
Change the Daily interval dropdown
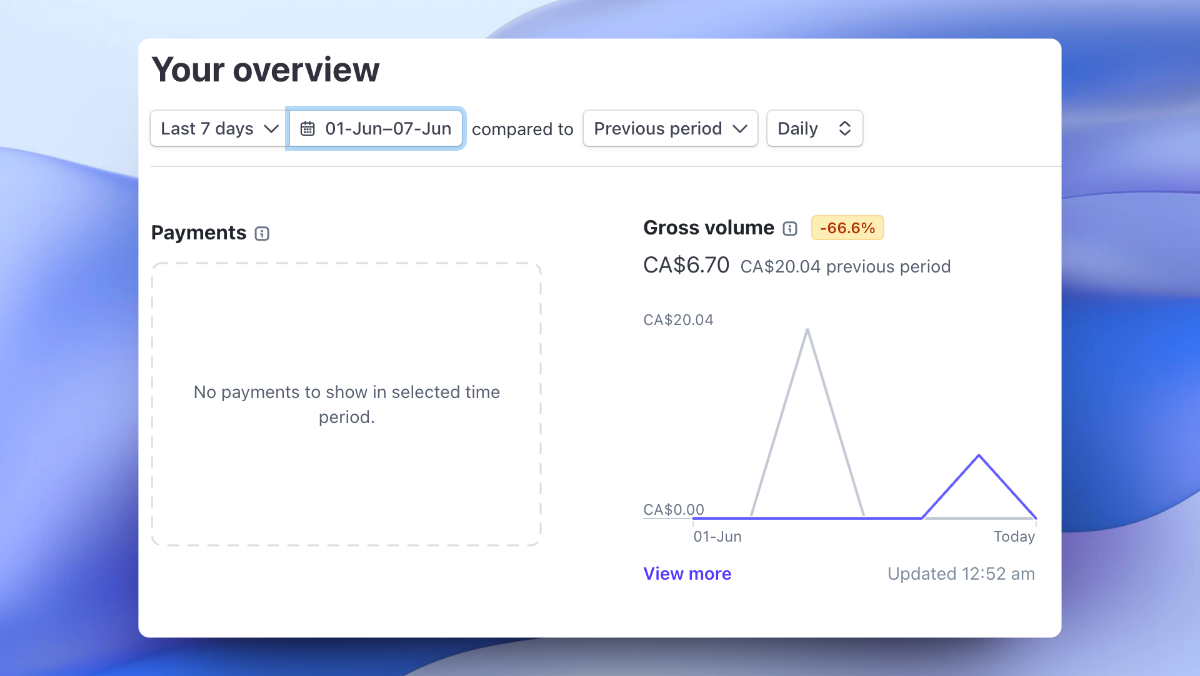(x=814, y=128)
